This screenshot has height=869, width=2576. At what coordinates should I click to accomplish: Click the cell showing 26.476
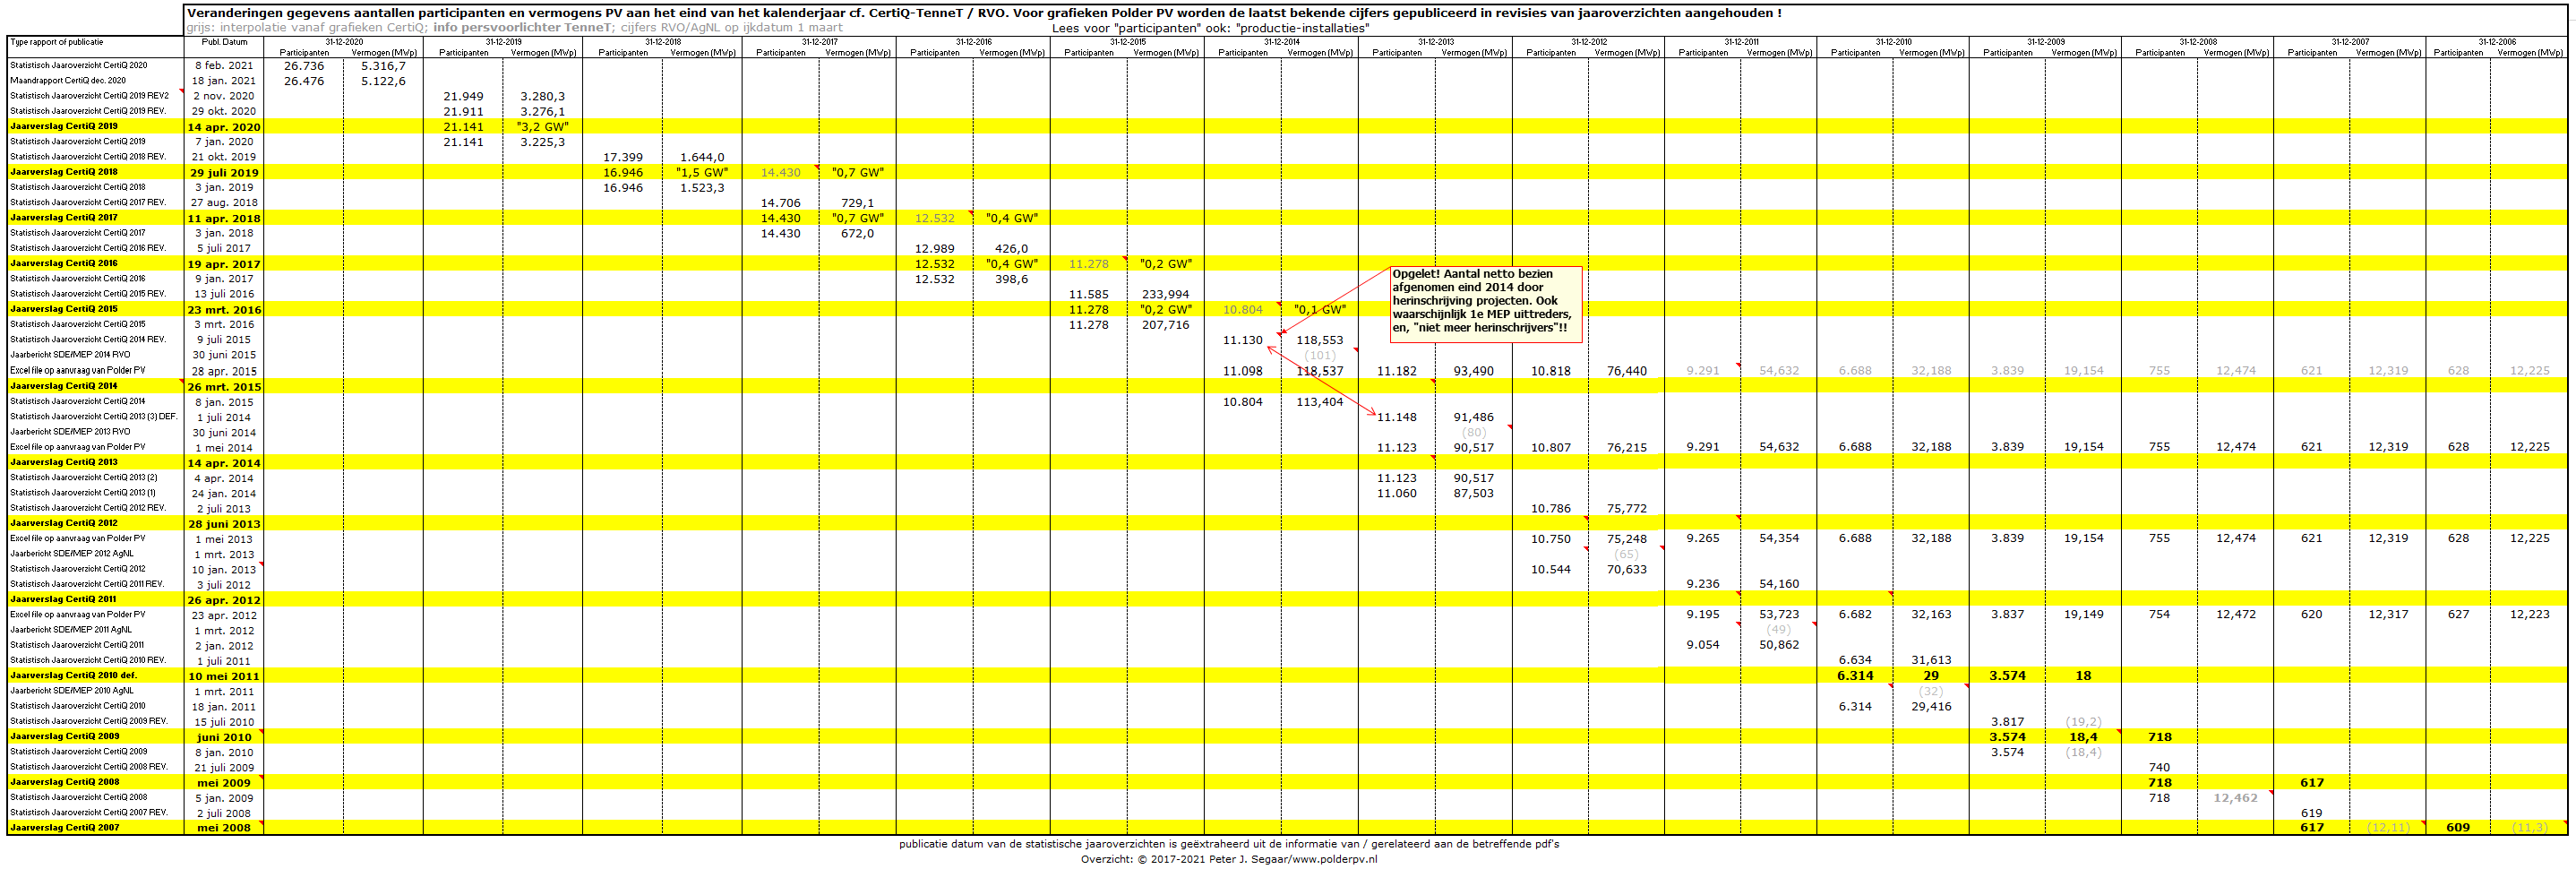click(x=304, y=81)
